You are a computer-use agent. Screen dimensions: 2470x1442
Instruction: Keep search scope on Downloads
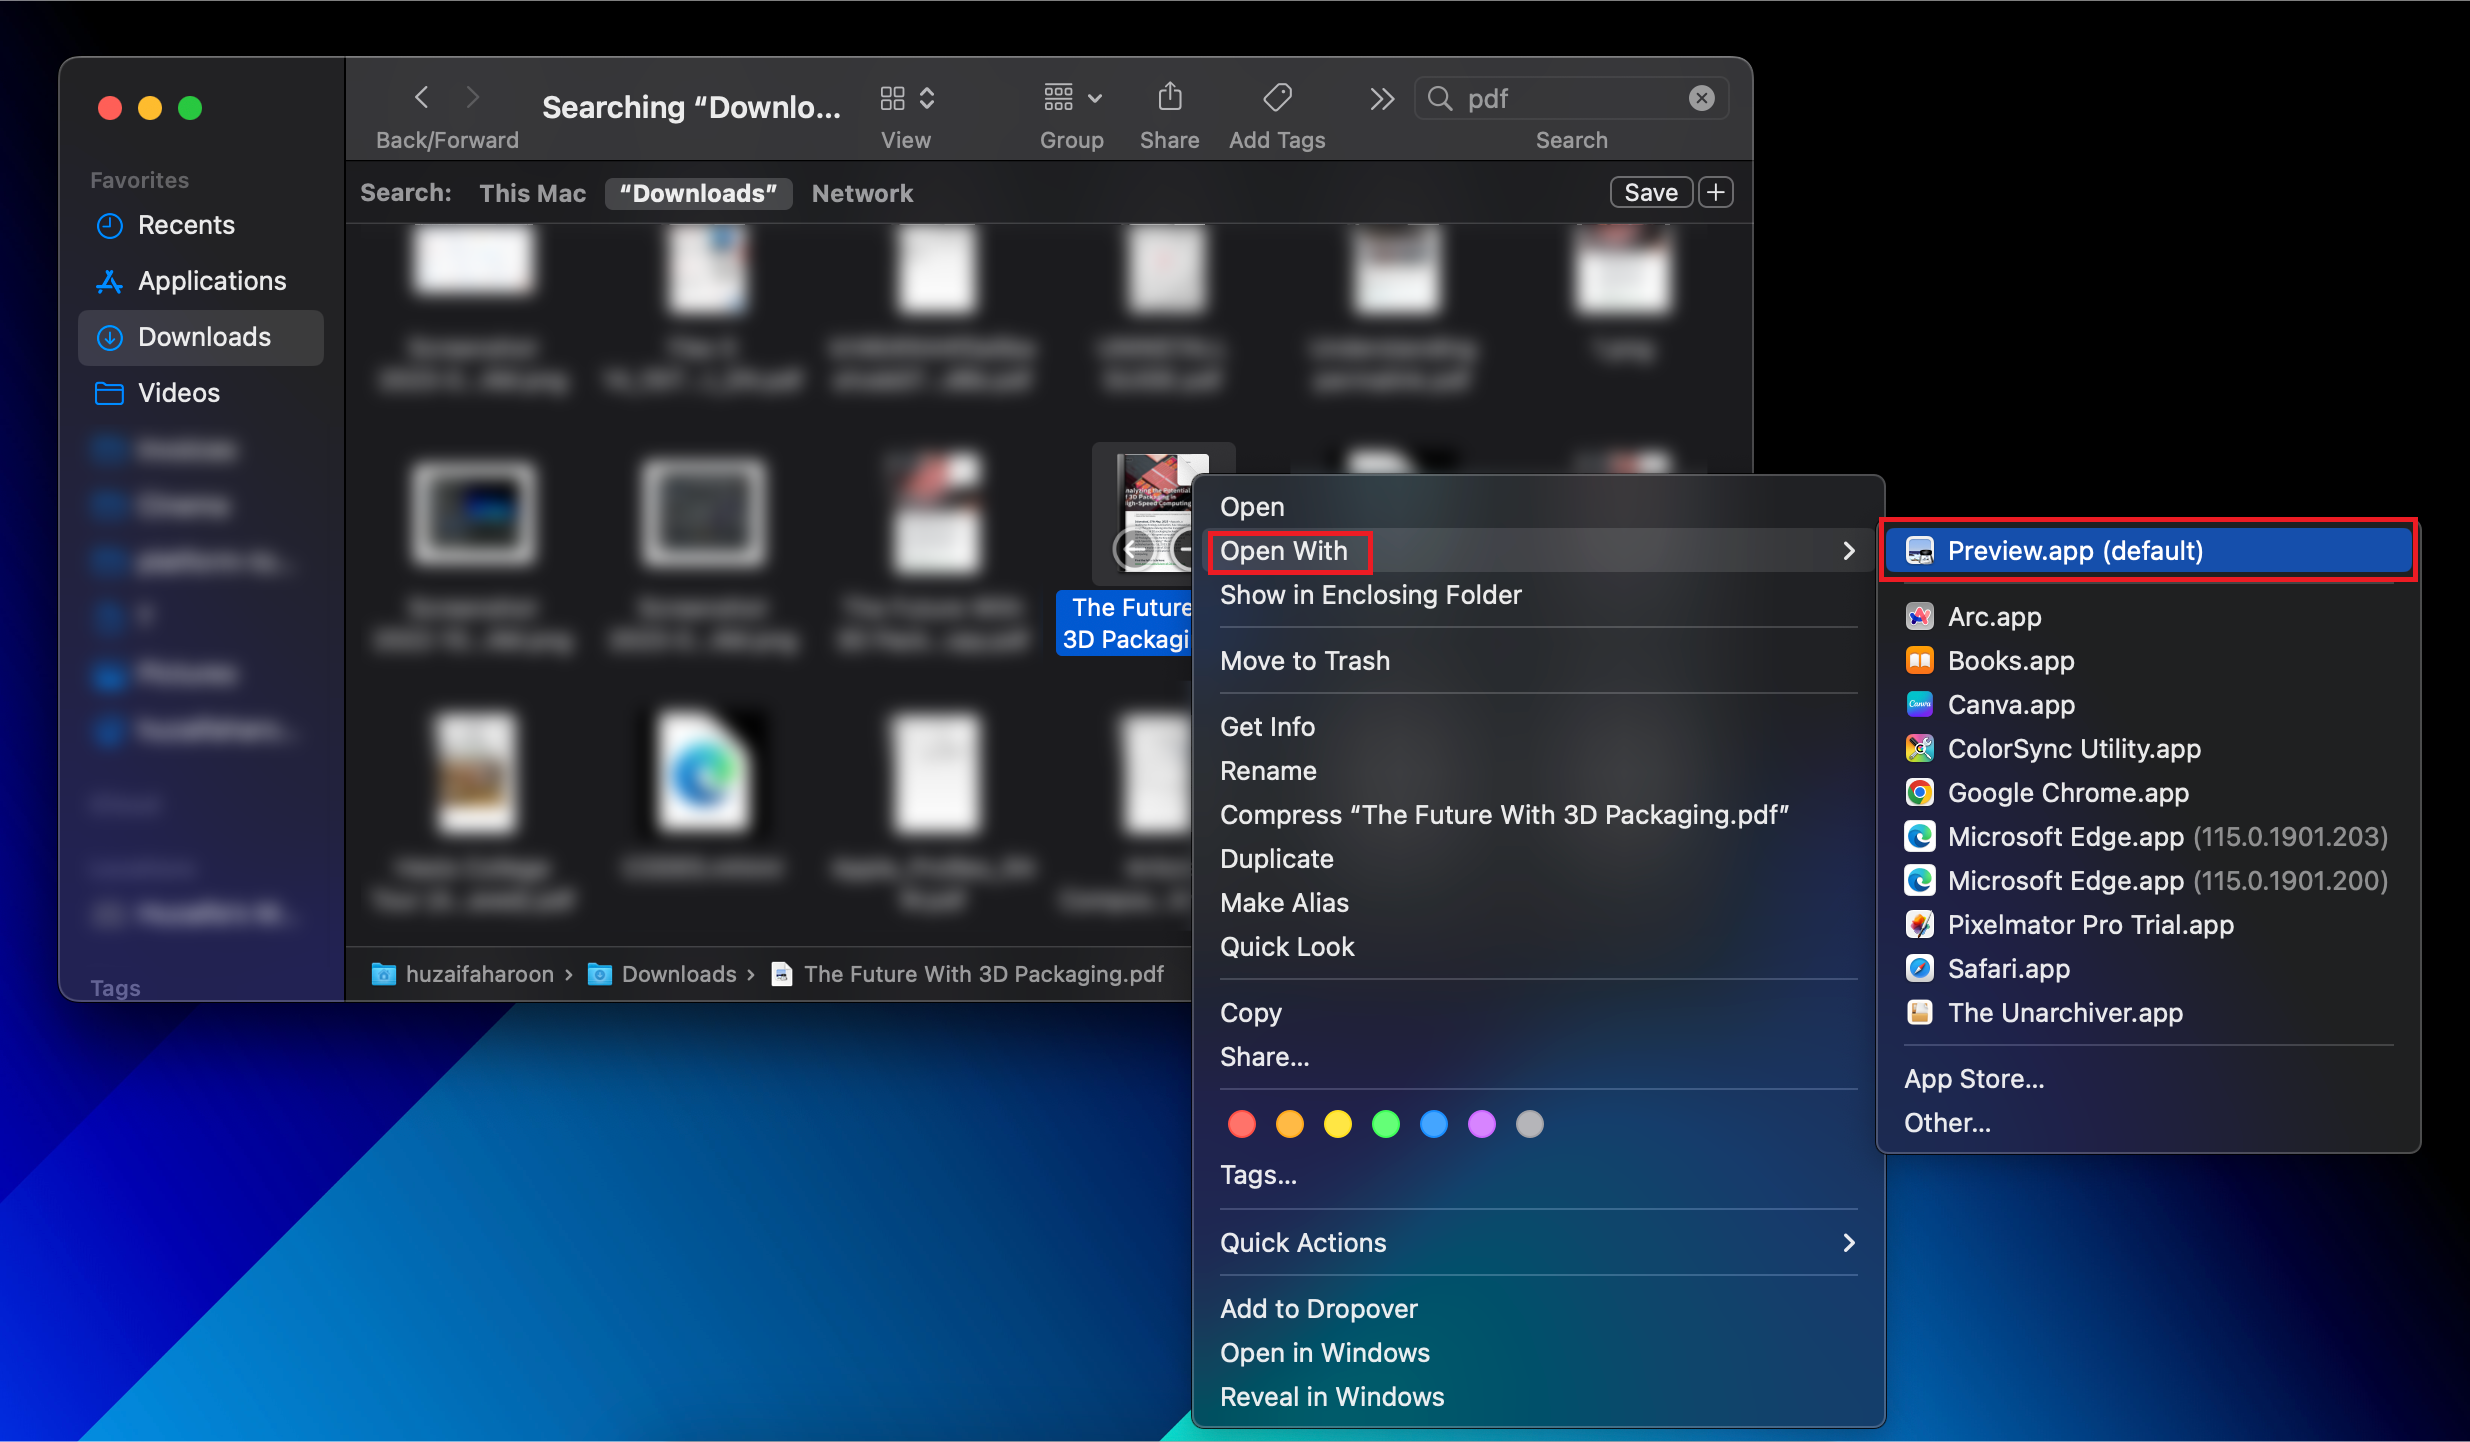click(698, 193)
